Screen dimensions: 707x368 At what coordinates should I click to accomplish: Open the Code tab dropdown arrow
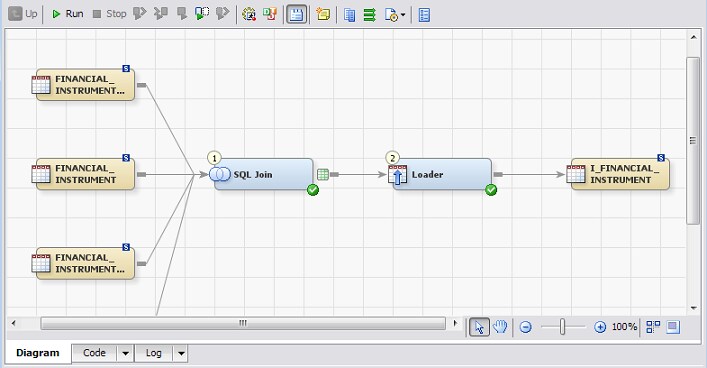pos(125,354)
